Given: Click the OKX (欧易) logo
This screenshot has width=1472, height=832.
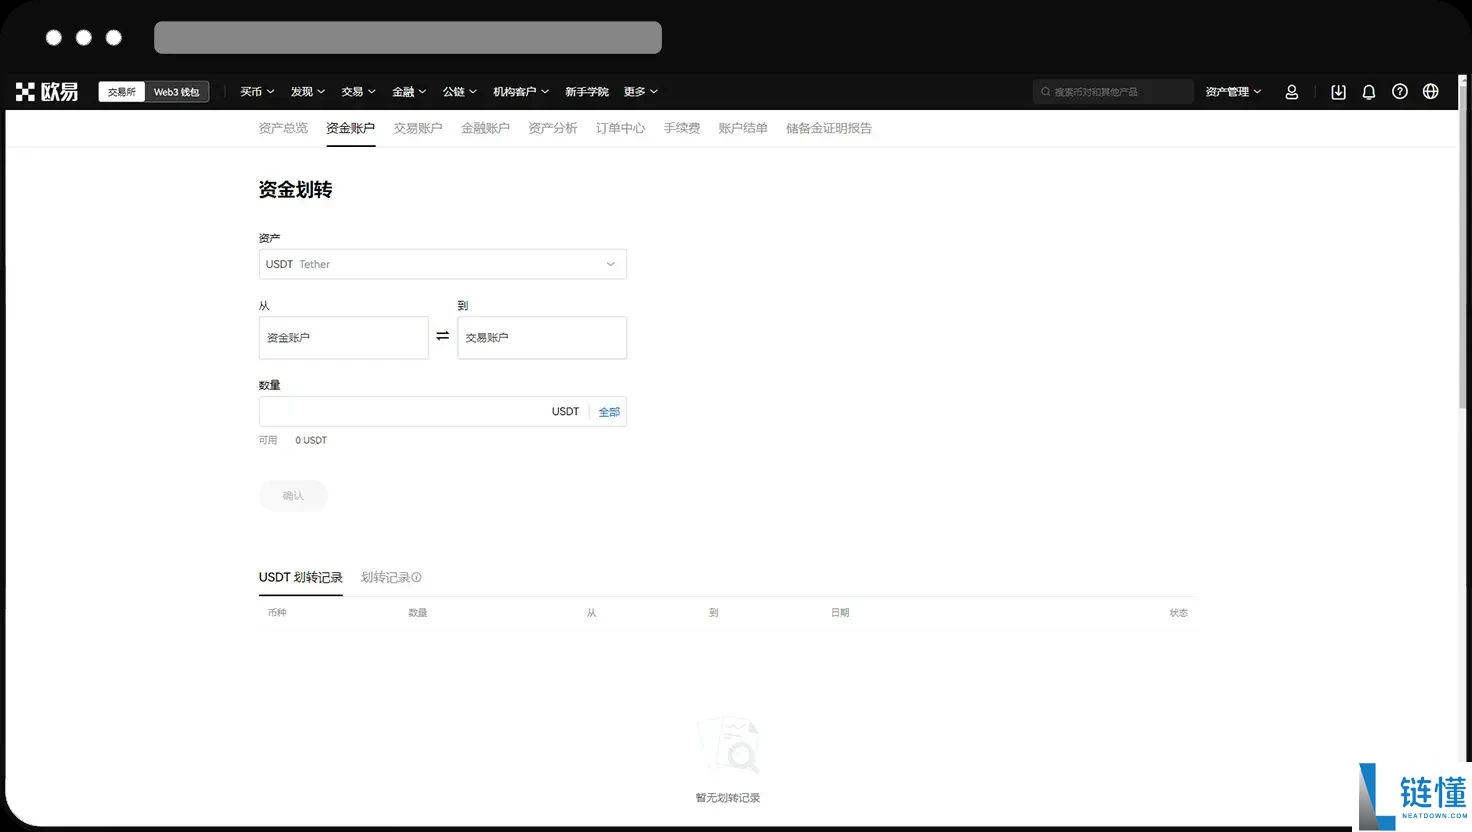Looking at the screenshot, I should [x=46, y=91].
